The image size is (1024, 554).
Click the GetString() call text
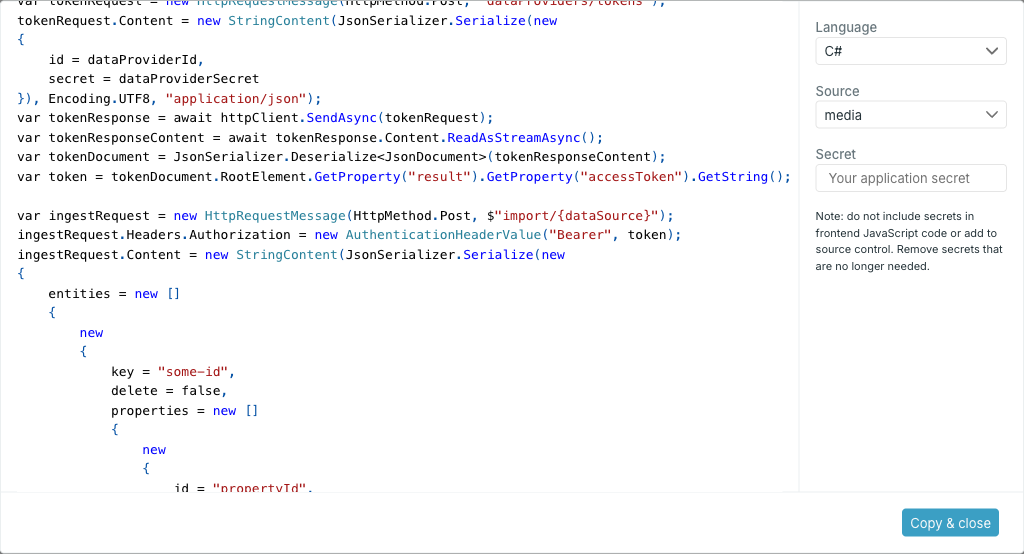pyautogui.click(x=740, y=177)
